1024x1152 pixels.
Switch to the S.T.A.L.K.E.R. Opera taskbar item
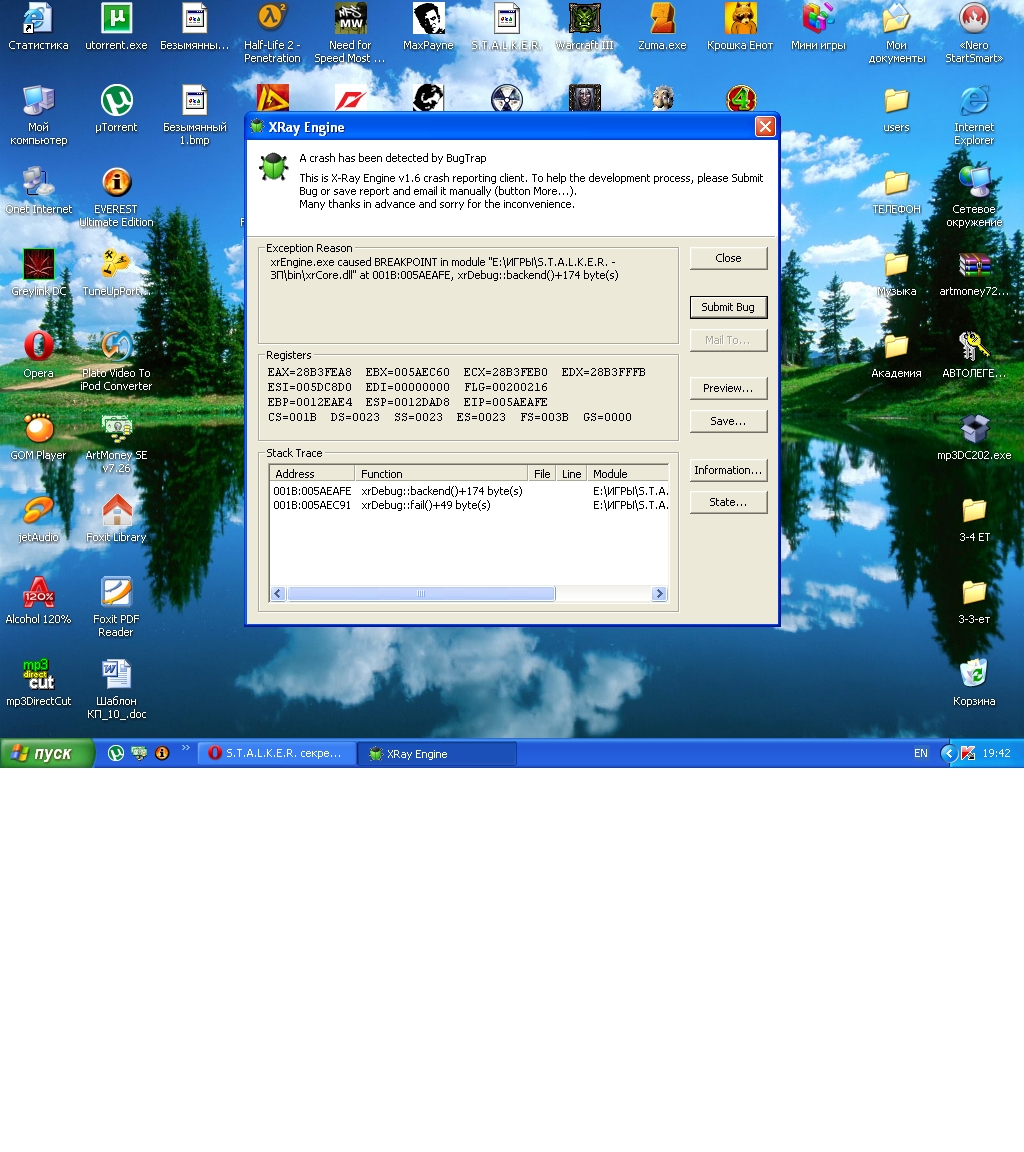(276, 754)
